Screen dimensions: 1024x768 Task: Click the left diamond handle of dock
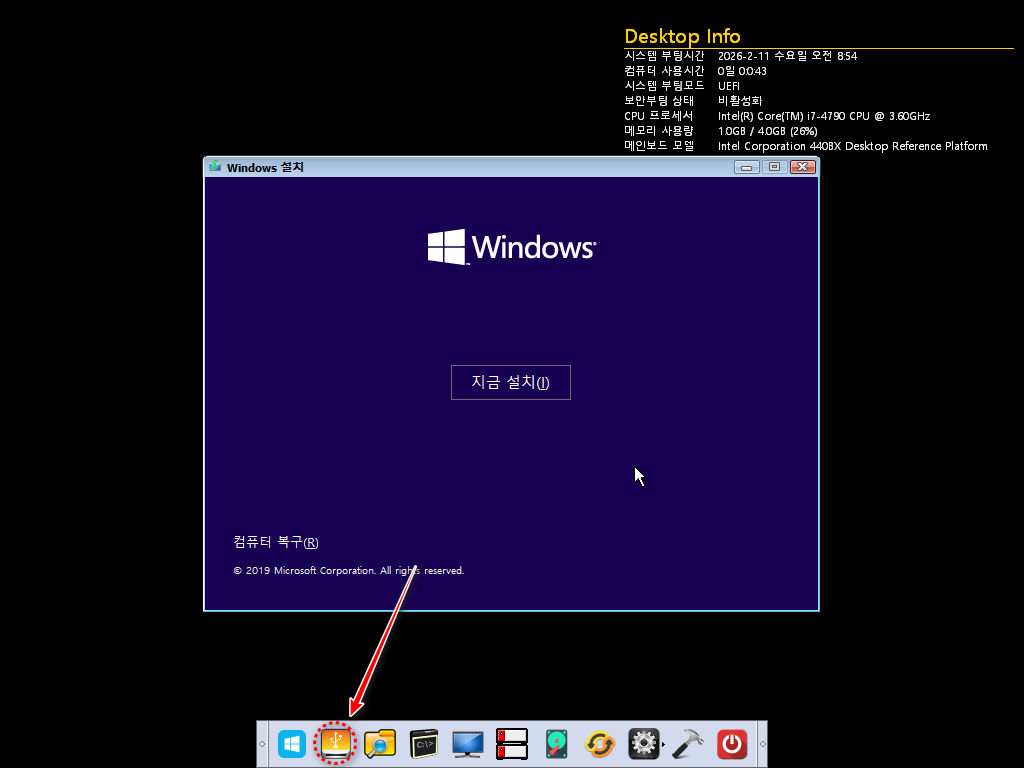click(262, 744)
